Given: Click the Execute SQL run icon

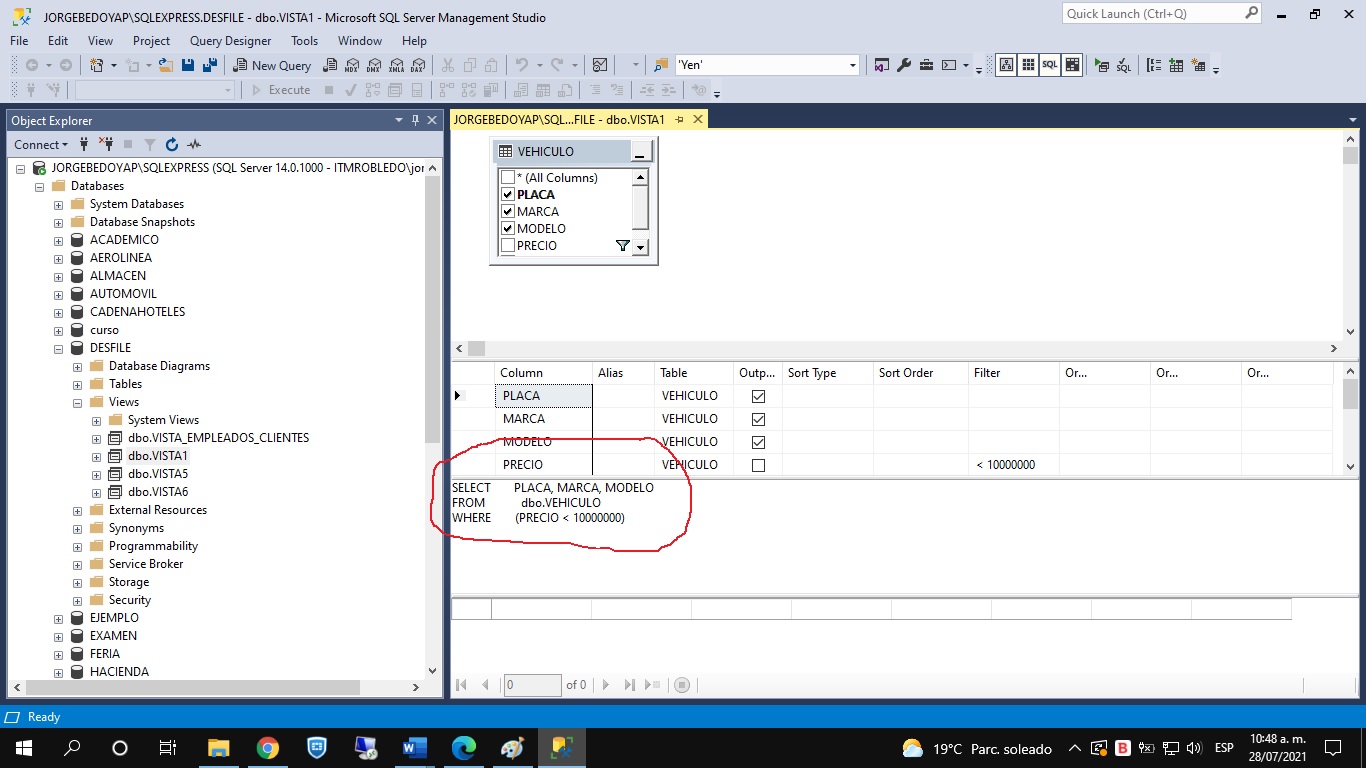Looking at the screenshot, I should (x=1101, y=65).
